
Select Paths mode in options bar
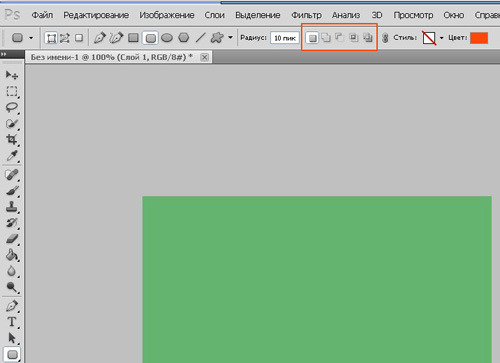[x=65, y=38]
